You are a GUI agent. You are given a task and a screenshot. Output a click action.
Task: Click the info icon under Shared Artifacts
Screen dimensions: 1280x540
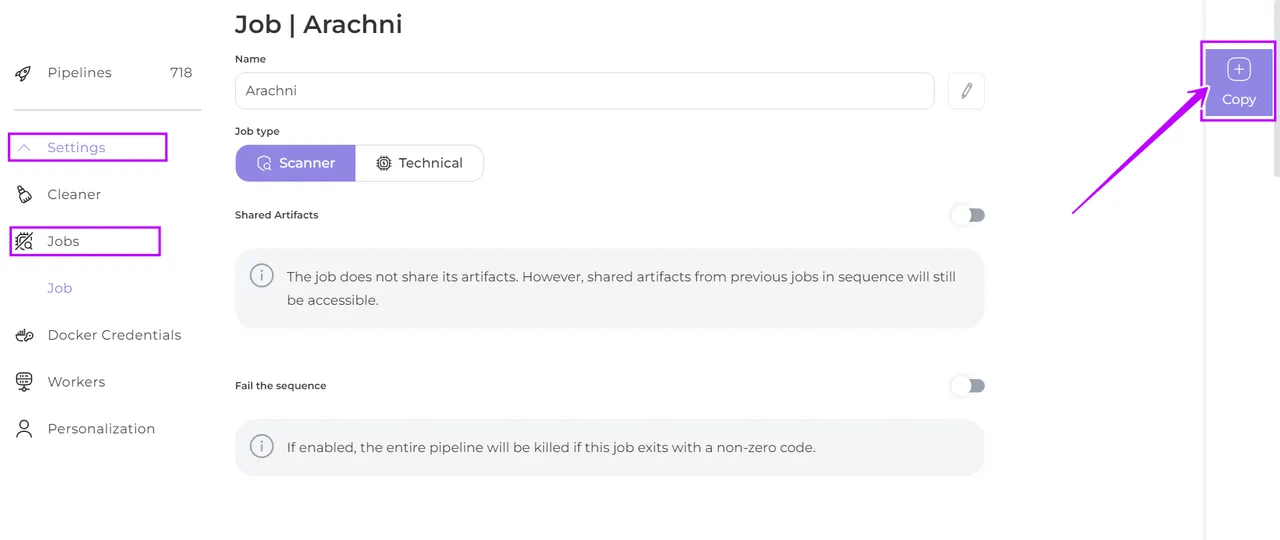pyautogui.click(x=262, y=275)
